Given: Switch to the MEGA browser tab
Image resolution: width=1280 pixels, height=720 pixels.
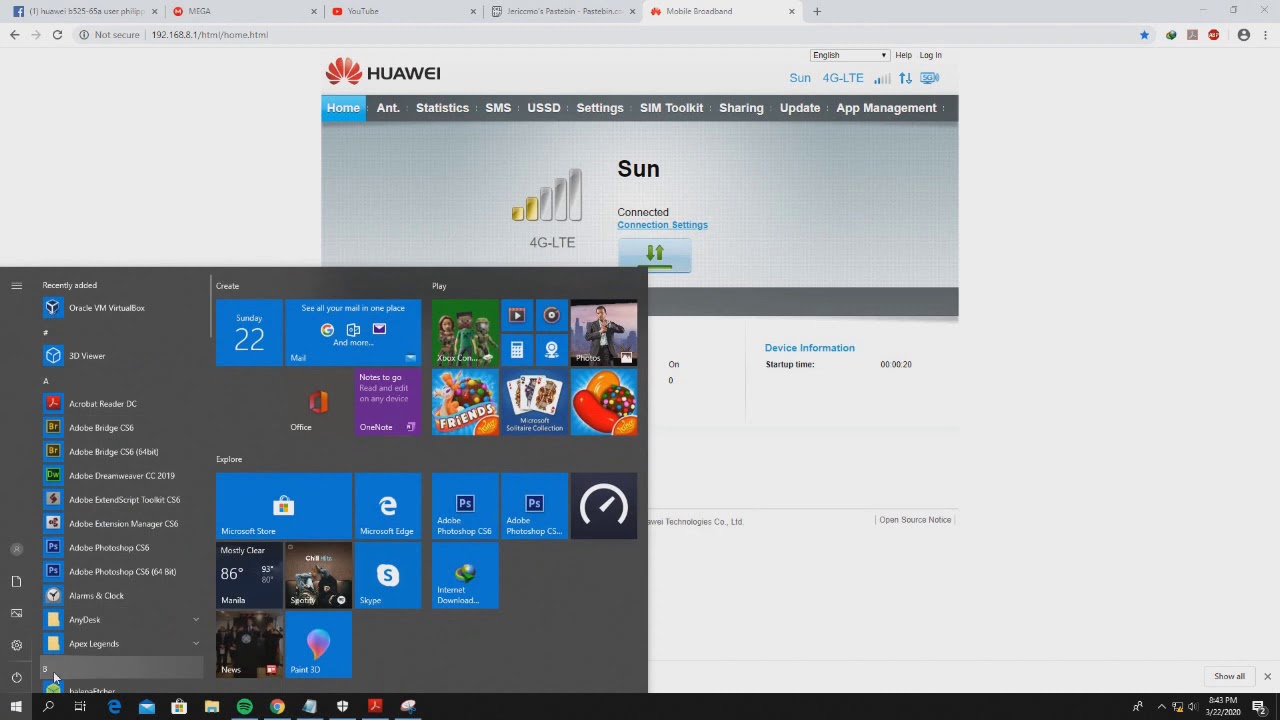Looking at the screenshot, I should click(244, 11).
